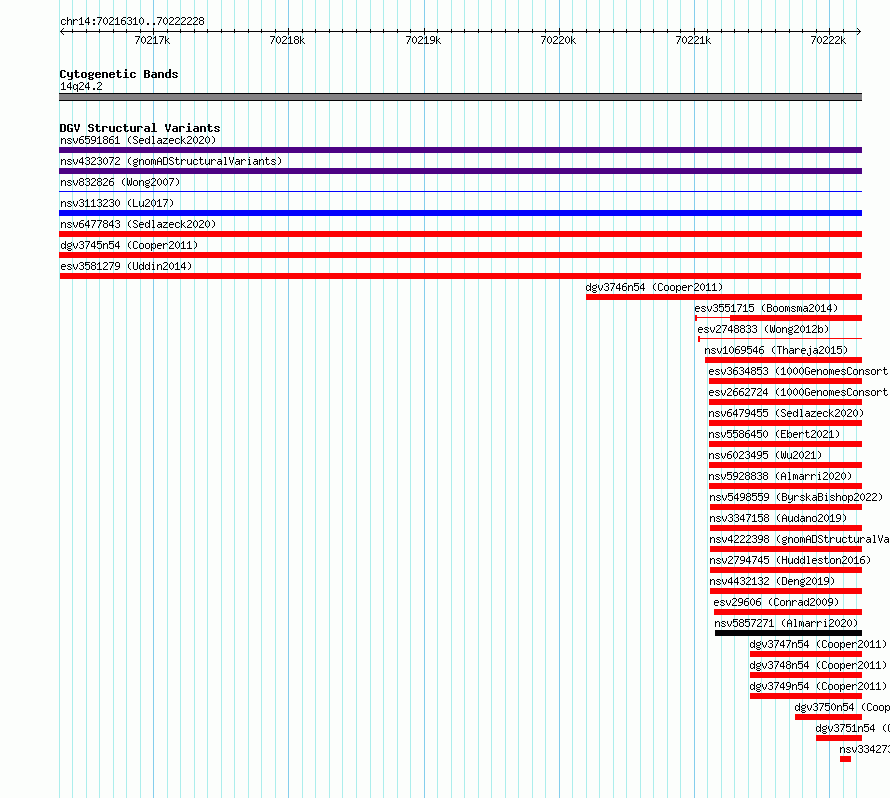Image resolution: width=890 pixels, height=798 pixels.
Task: Click nsv5498559 (ByrskaBishop2022) label
Action: click(x=796, y=497)
